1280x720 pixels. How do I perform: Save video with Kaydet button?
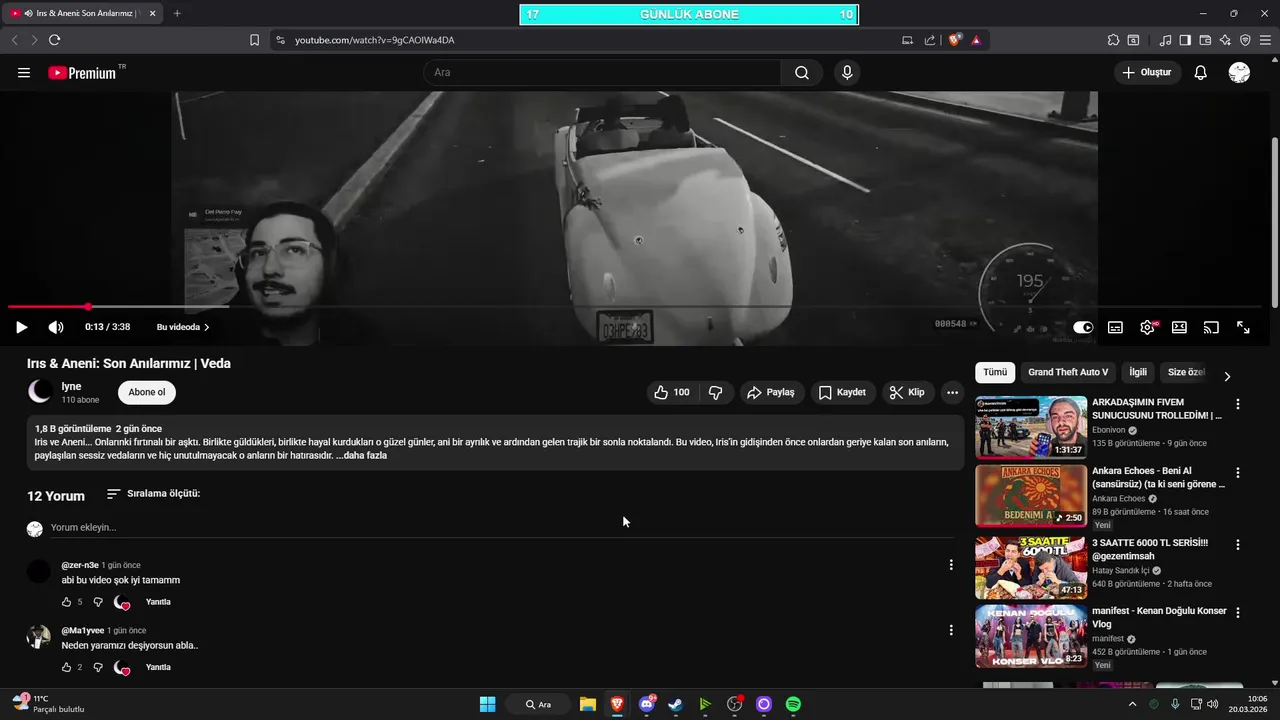[842, 393]
